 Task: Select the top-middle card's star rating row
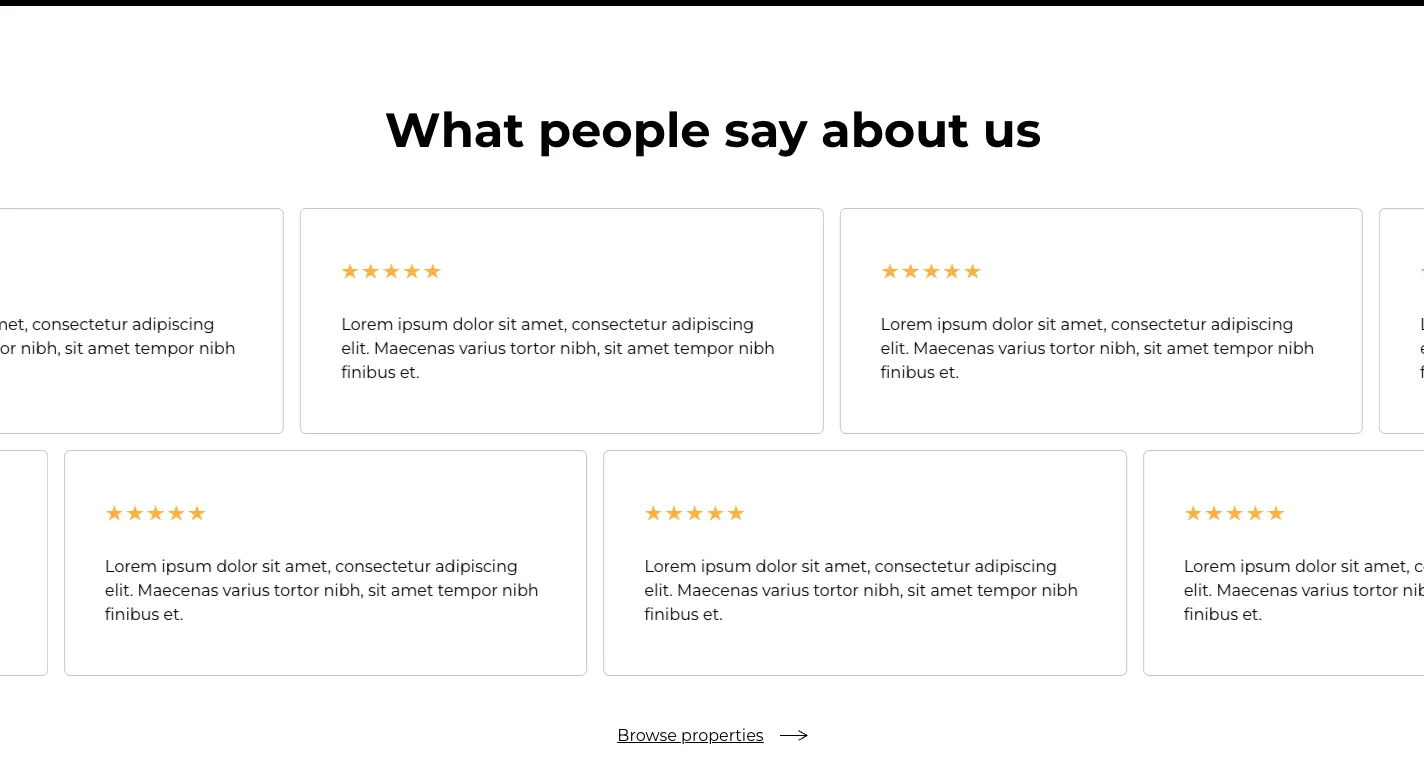(x=391, y=271)
